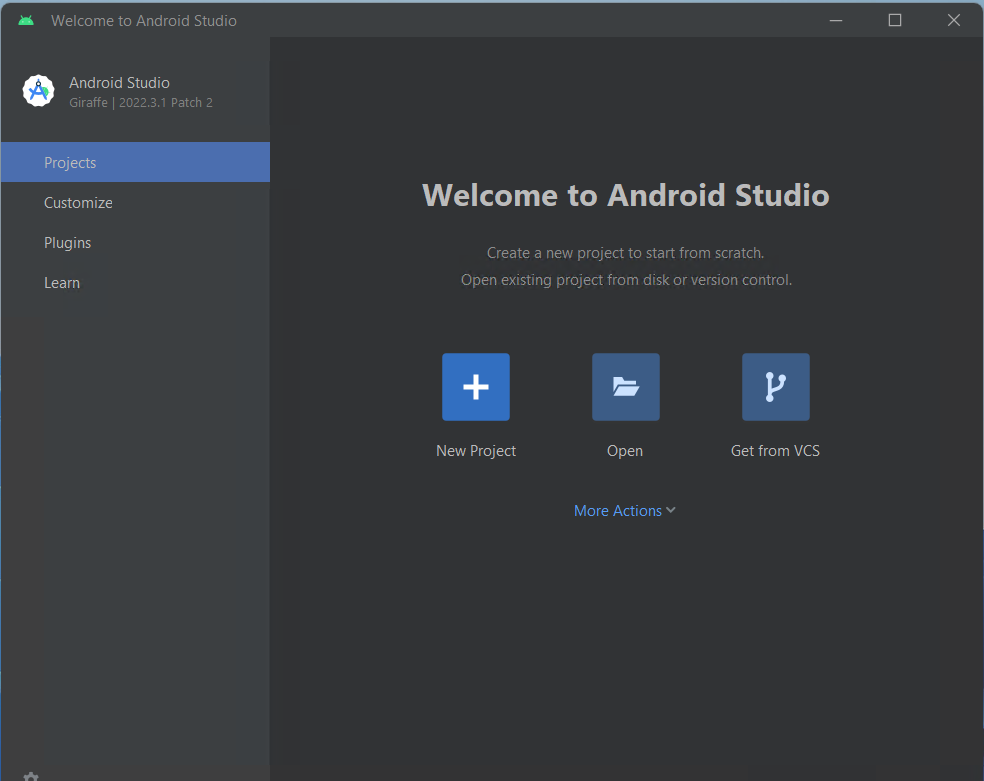The width and height of the screenshot is (984, 781).
Task: Click the Android head icon in title bar
Action: click(26, 21)
